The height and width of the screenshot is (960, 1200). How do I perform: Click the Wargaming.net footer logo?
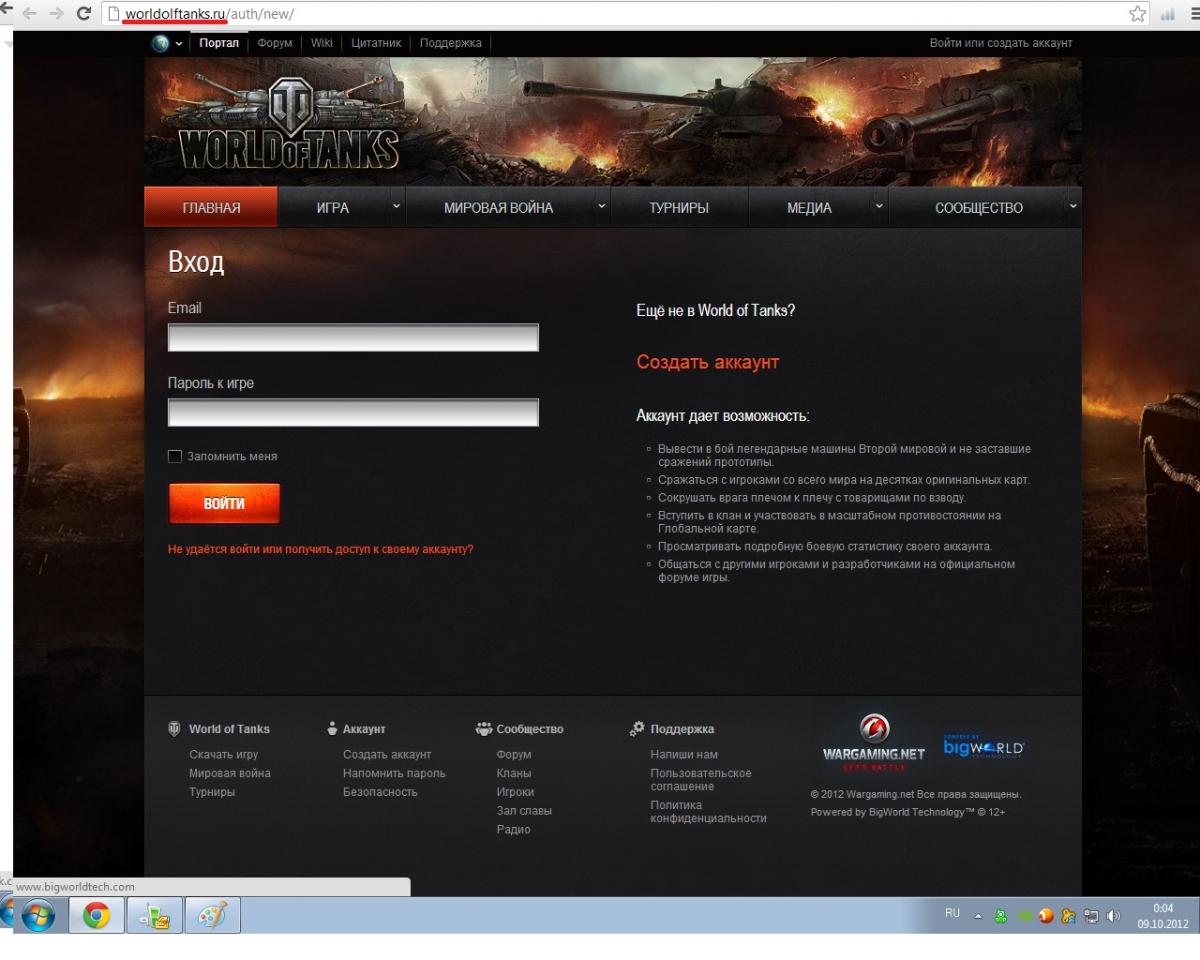[x=873, y=742]
